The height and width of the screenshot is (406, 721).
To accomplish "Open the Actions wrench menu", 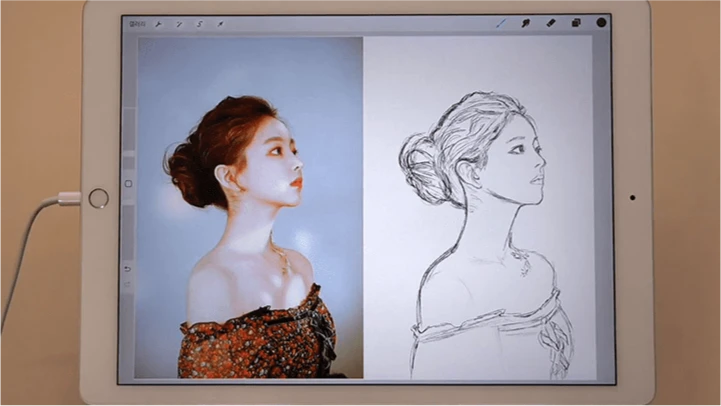I will 158,24.
